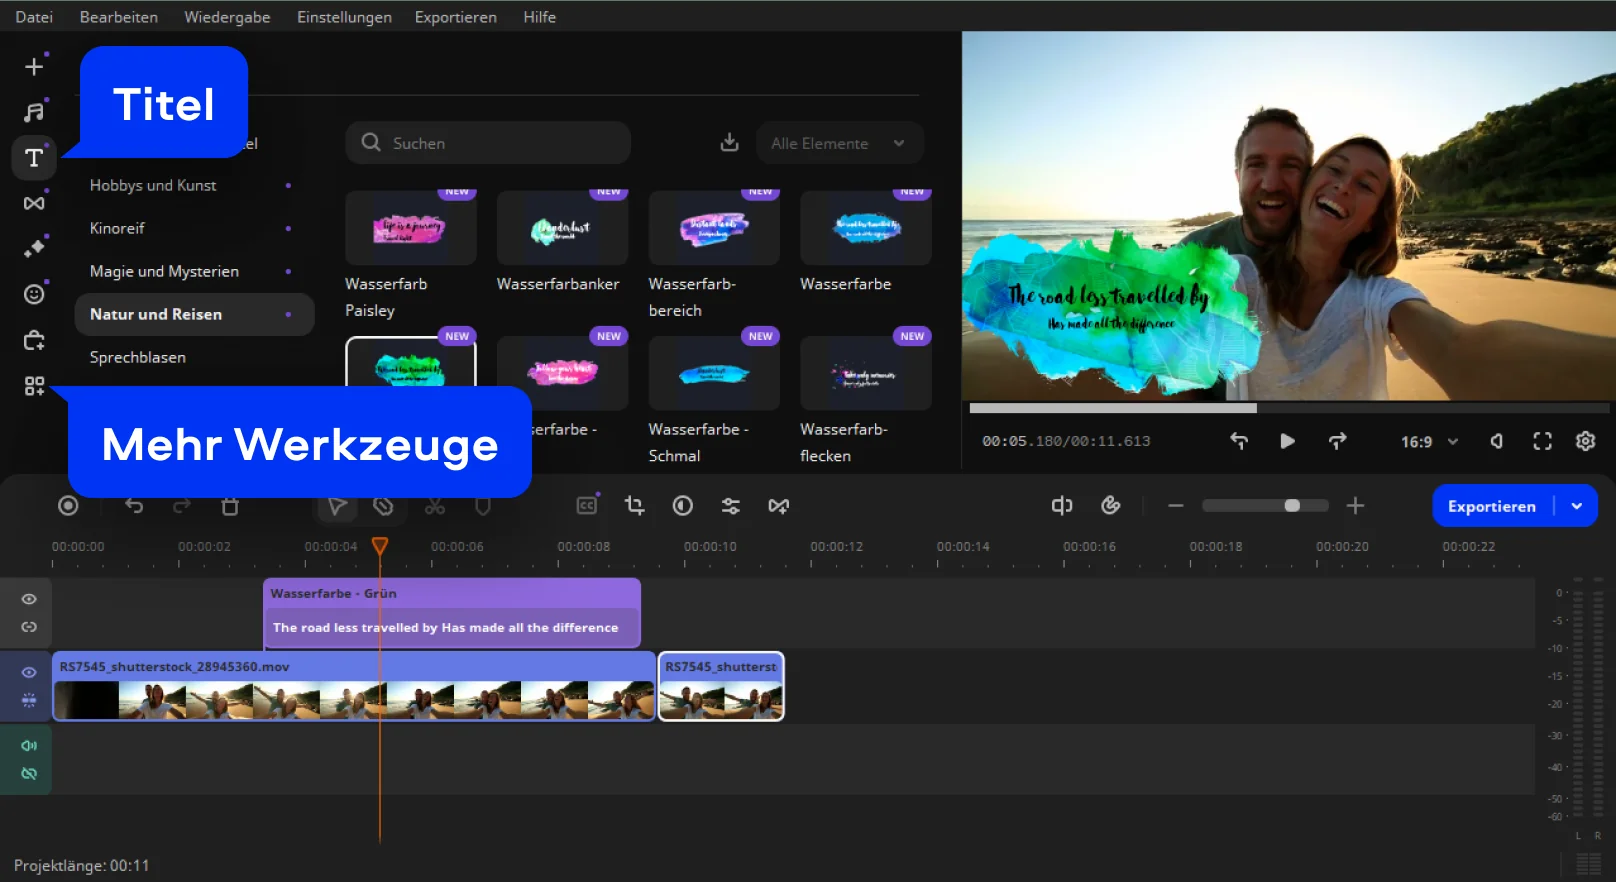Open the Audio music note panel
The image size is (1616, 882).
pyautogui.click(x=34, y=112)
